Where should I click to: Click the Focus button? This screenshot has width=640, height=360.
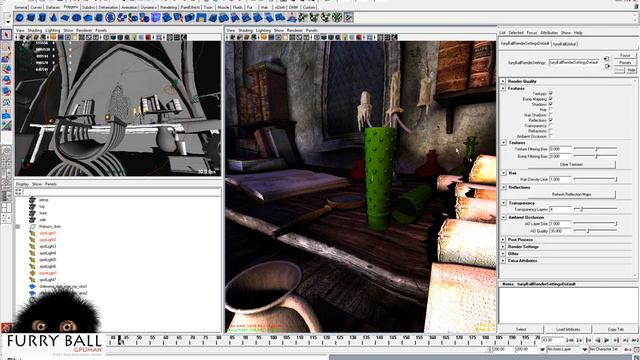point(625,56)
